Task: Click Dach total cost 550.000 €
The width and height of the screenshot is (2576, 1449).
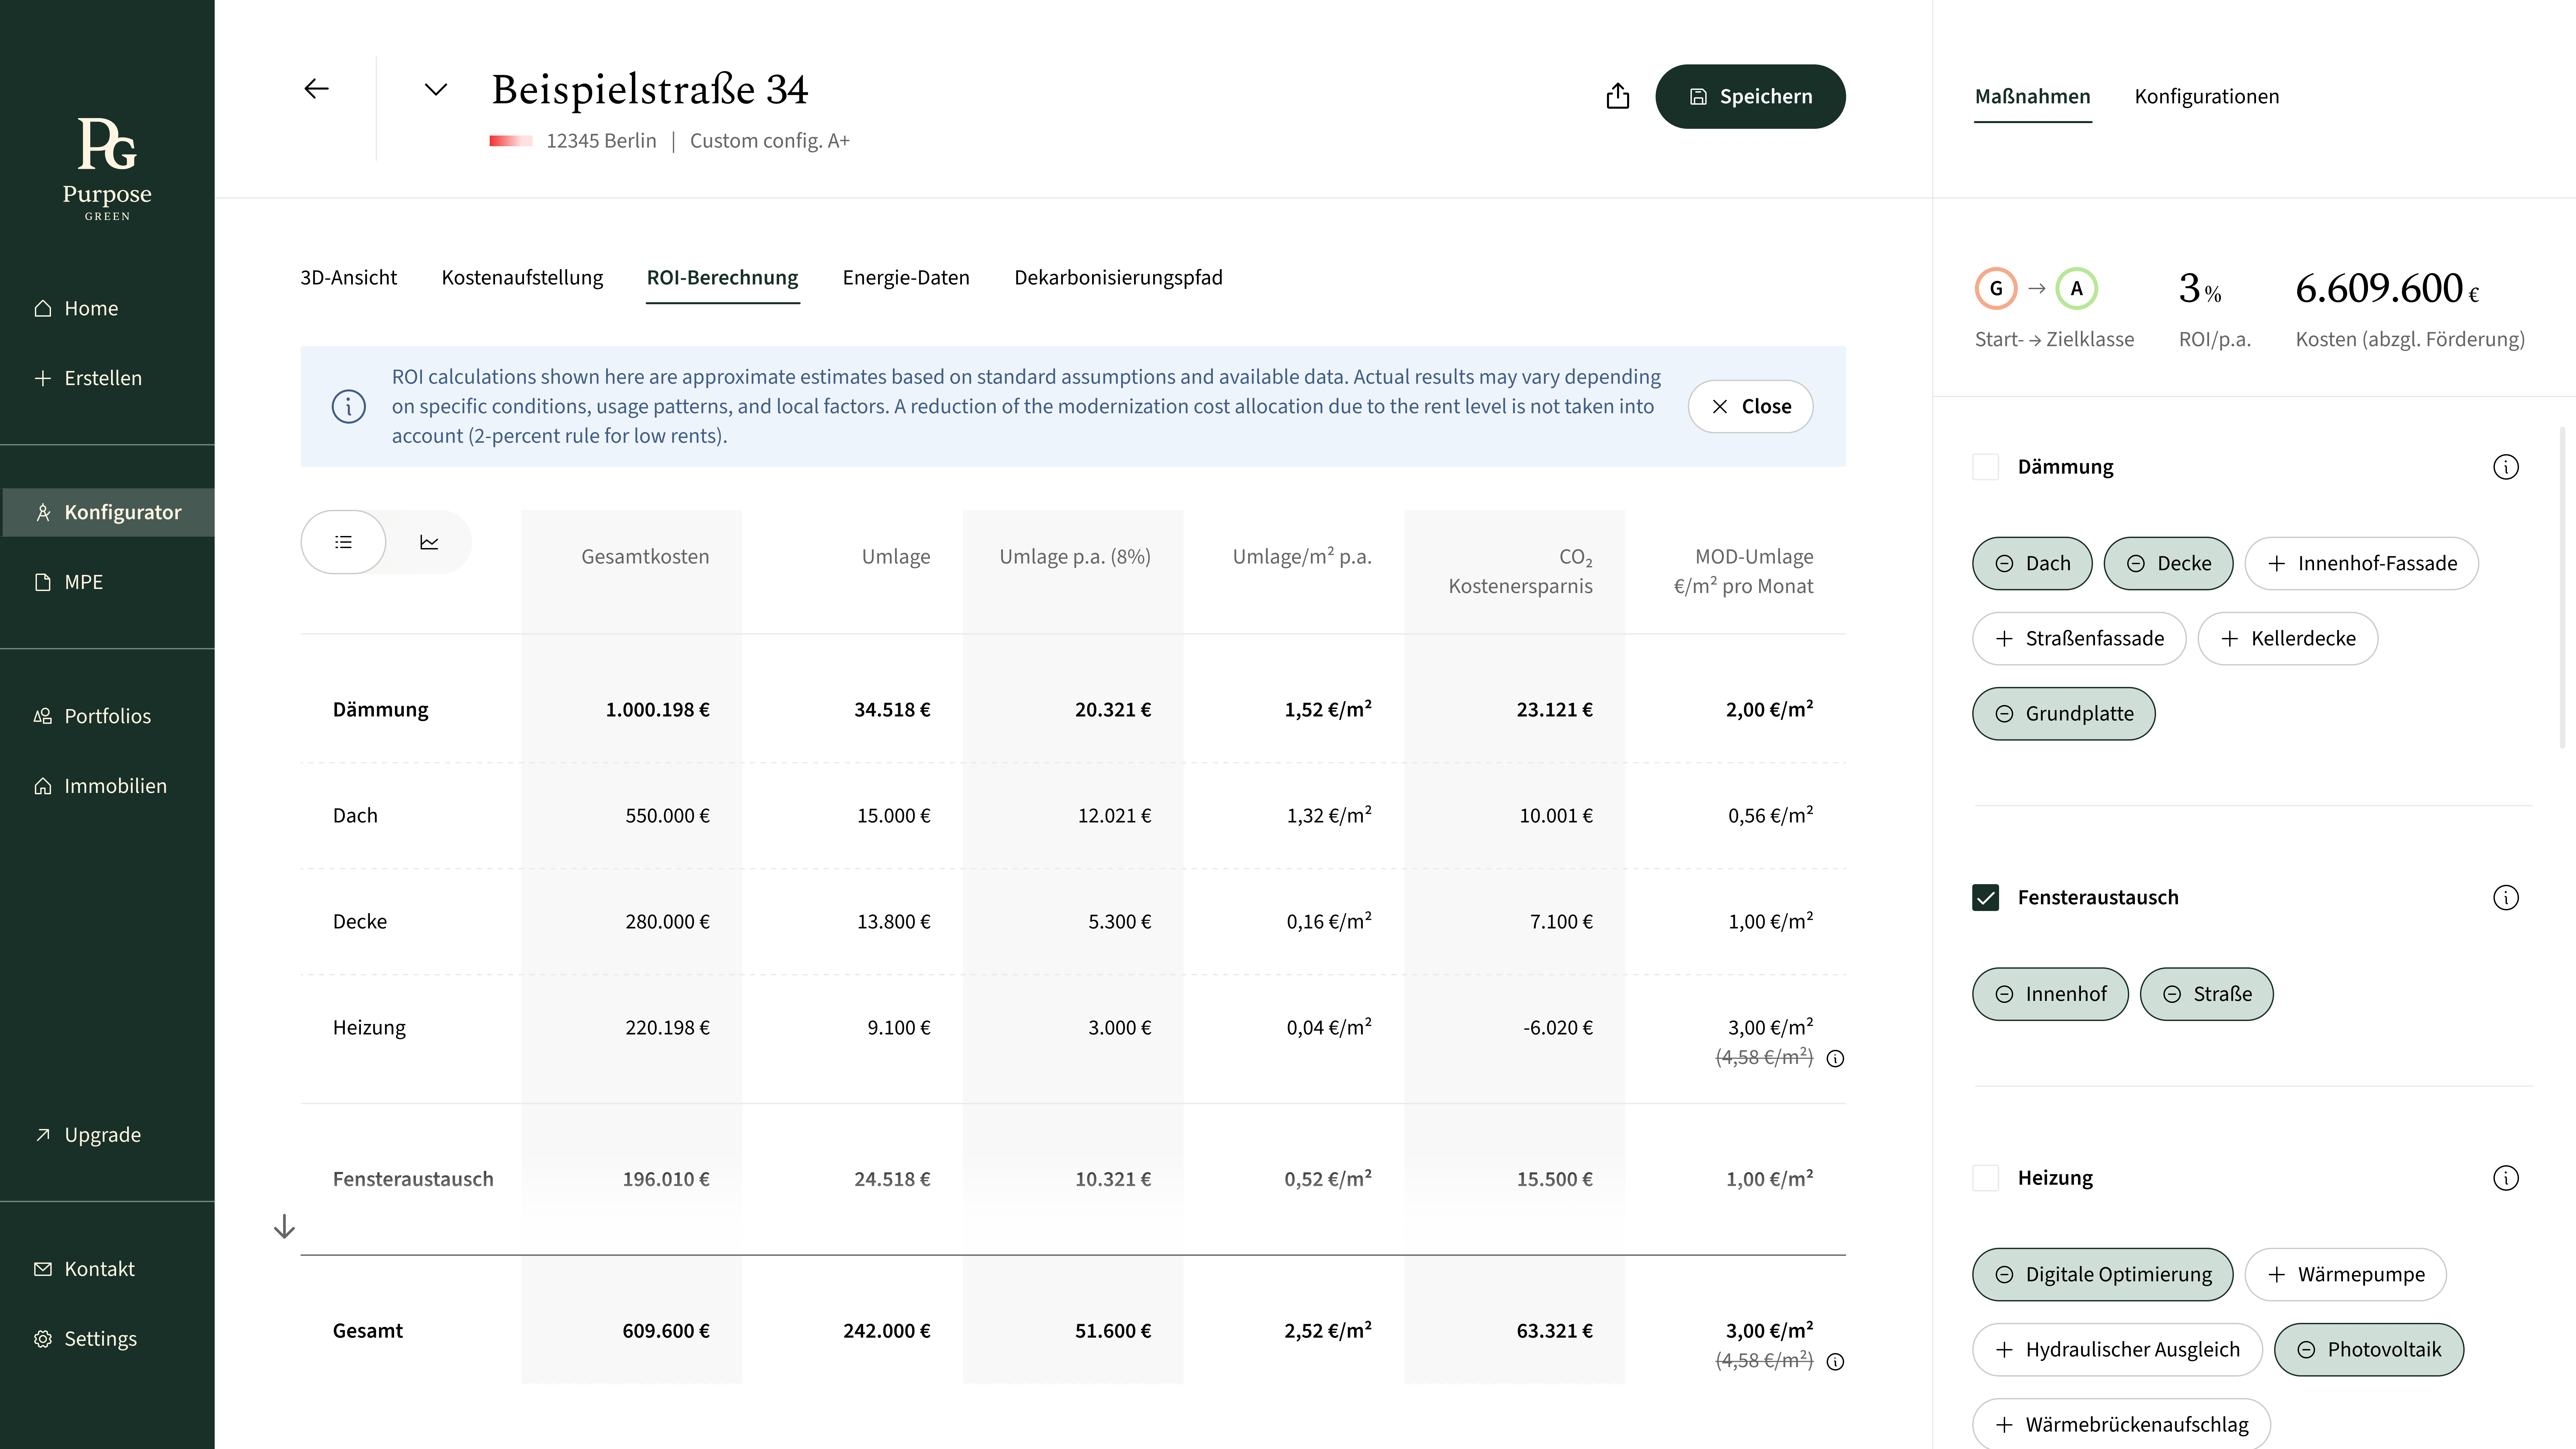Action: pyautogui.click(x=667, y=816)
